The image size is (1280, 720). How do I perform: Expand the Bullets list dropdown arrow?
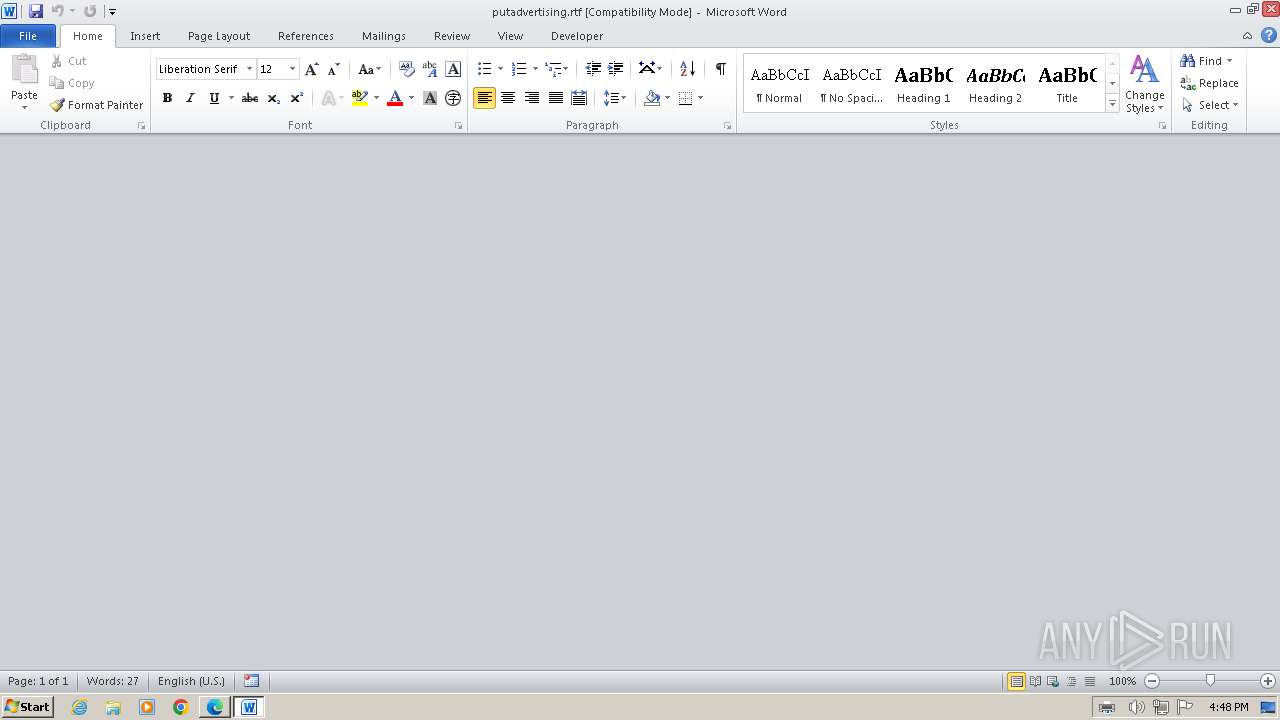(x=500, y=69)
